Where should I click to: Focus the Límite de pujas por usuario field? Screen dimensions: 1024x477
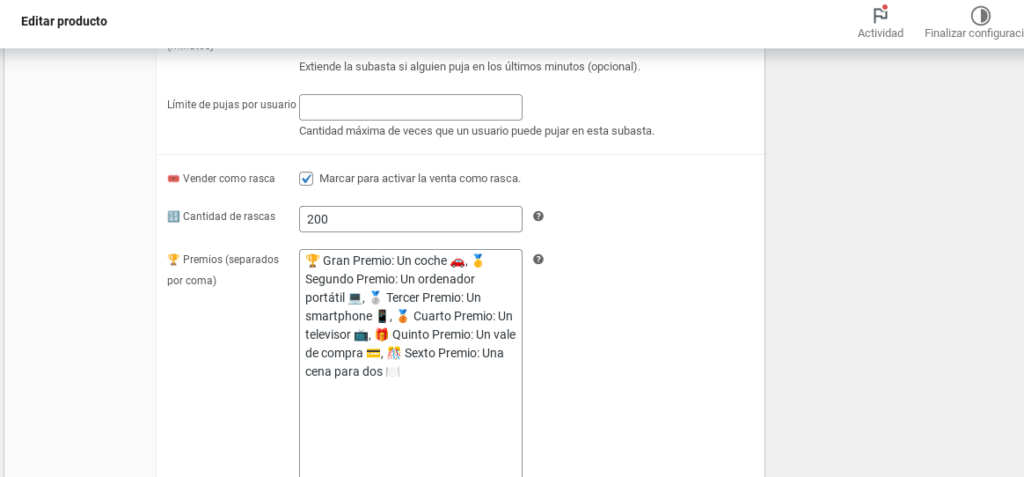[x=411, y=107]
